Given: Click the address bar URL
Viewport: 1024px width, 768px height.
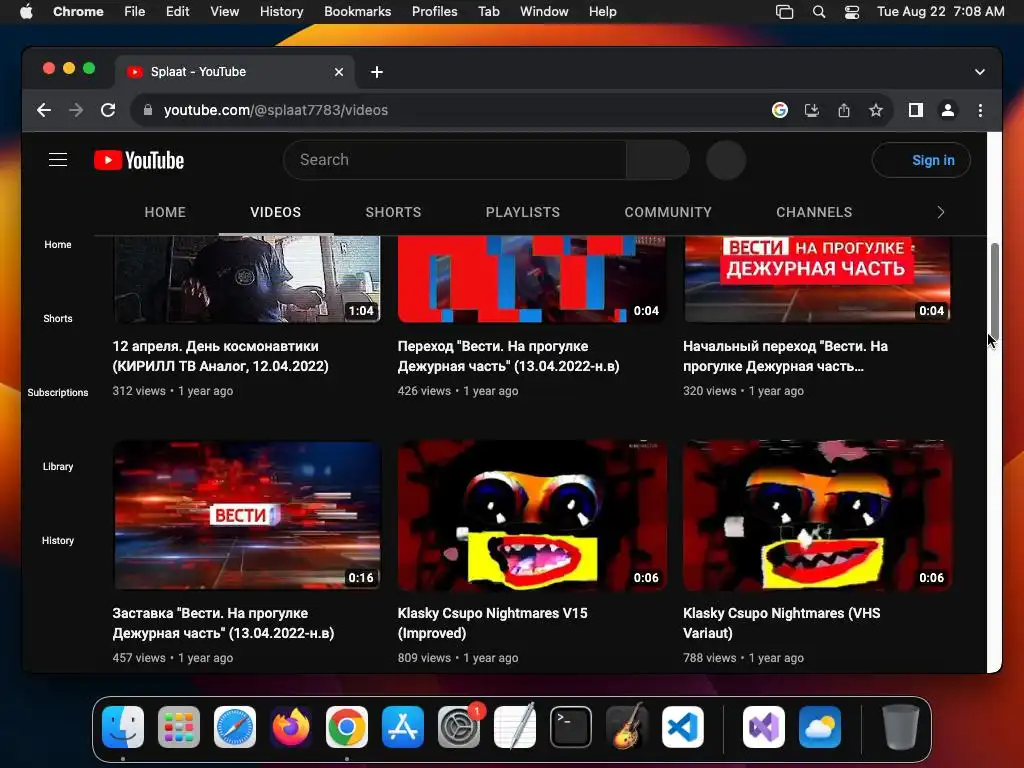Looking at the screenshot, I should tap(276, 110).
